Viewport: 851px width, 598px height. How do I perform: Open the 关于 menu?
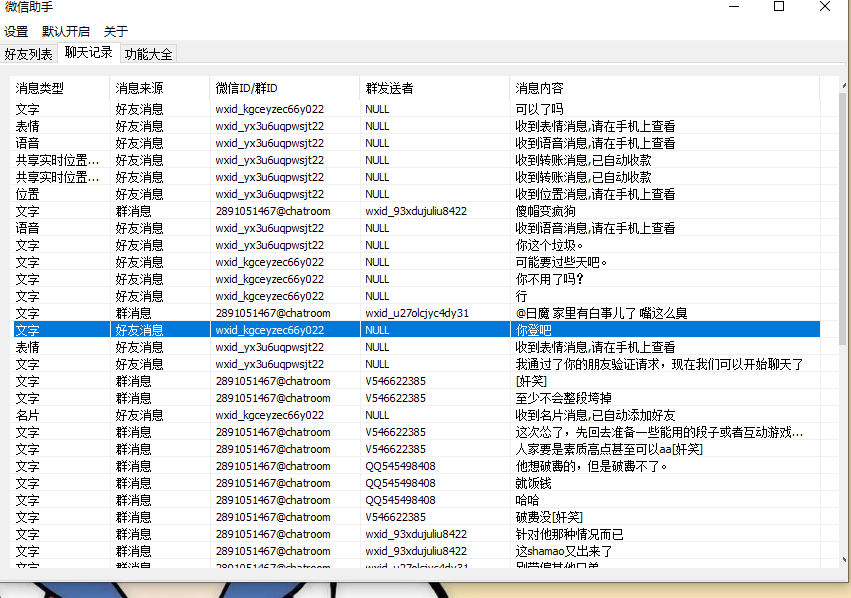pyautogui.click(x=114, y=31)
